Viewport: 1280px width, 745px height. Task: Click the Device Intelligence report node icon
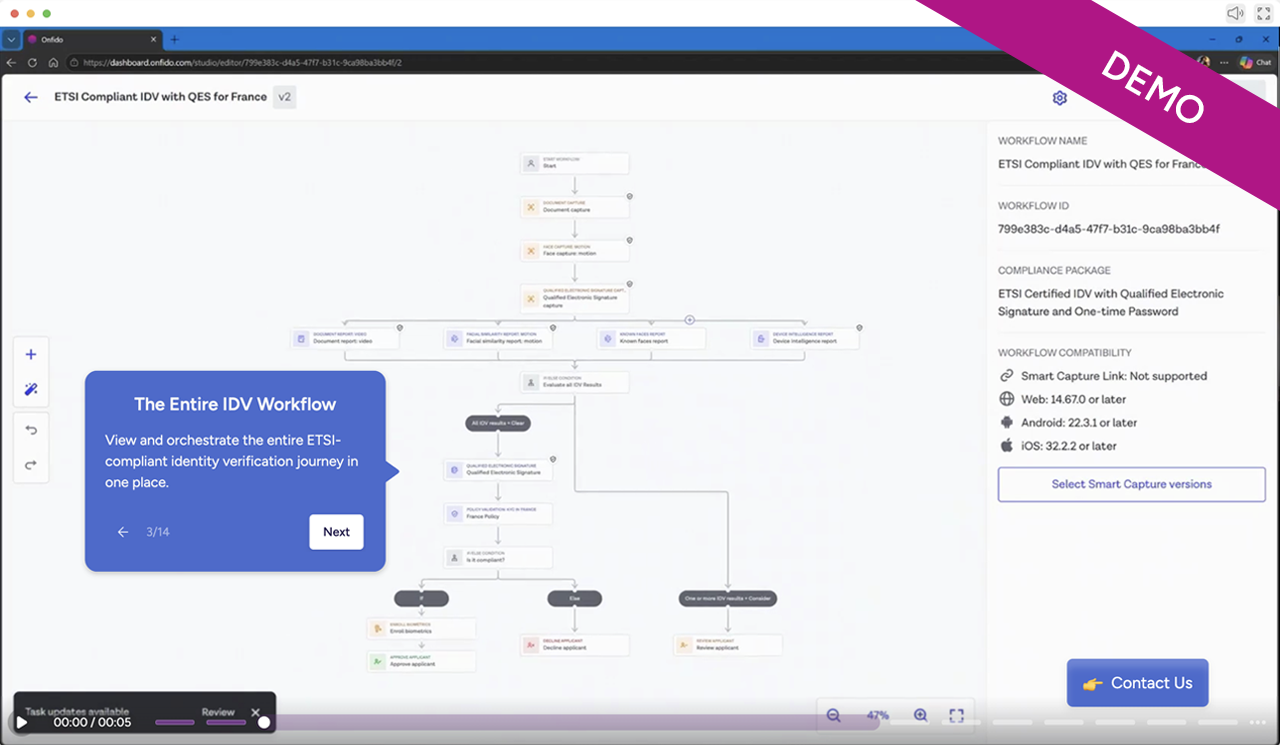[x=762, y=339]
